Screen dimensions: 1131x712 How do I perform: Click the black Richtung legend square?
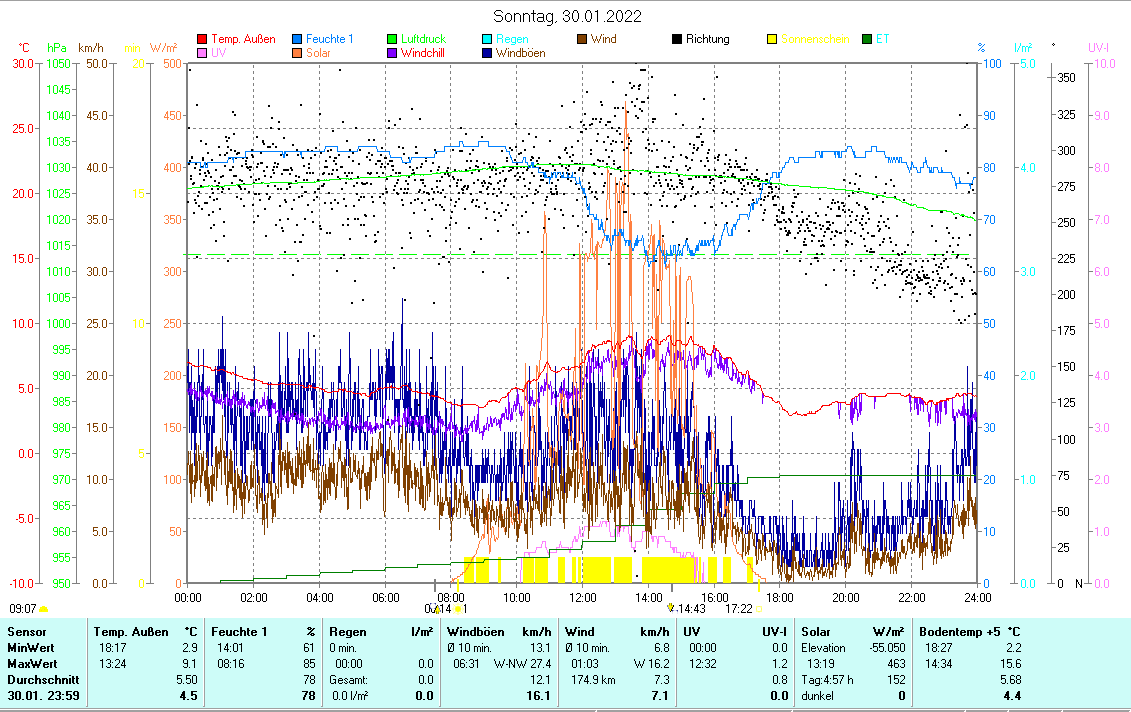677,40
